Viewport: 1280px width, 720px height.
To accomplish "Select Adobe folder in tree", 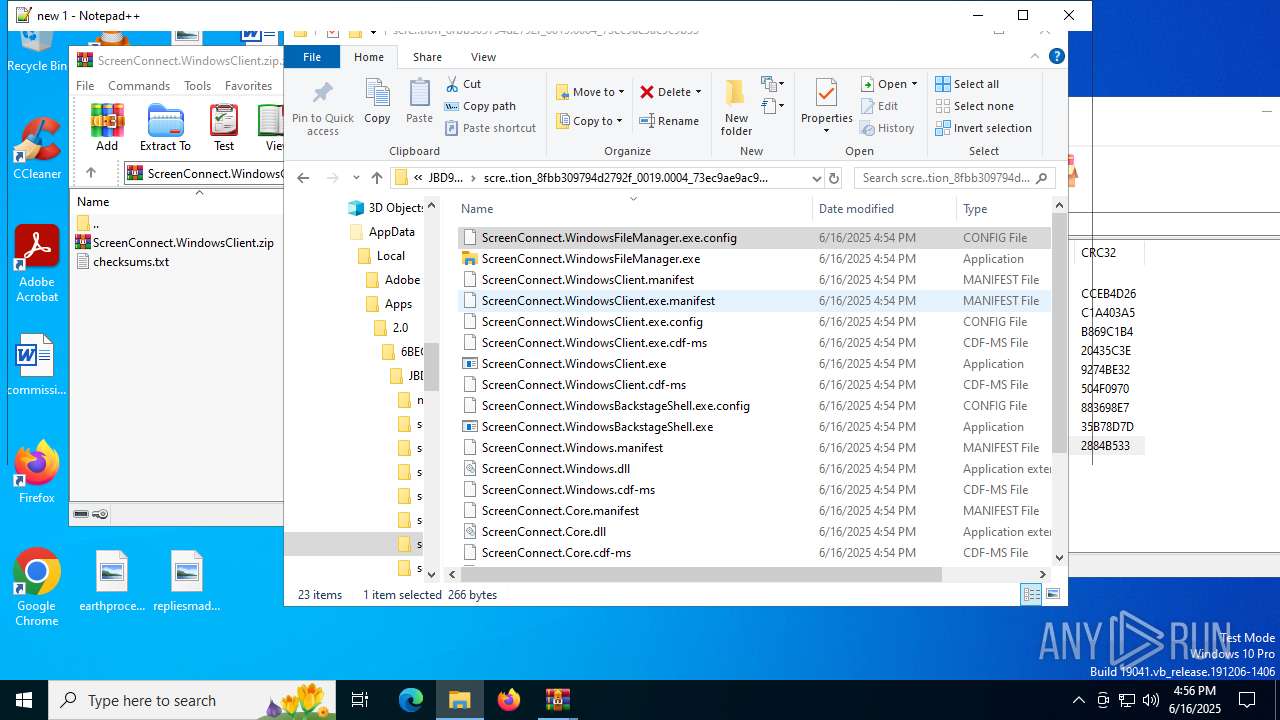I will pyautogui.click(x=402, y=280).
